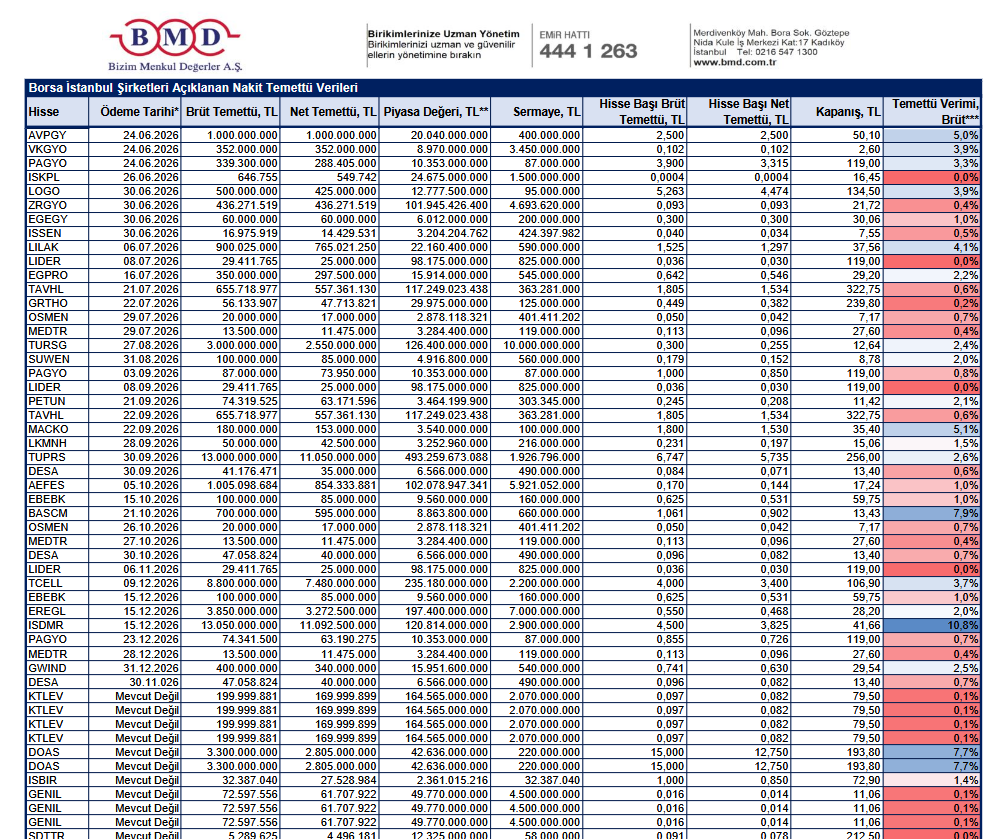Select the Ödeme Tarihi column header
The image size is (993, 839).
[140, 112]
